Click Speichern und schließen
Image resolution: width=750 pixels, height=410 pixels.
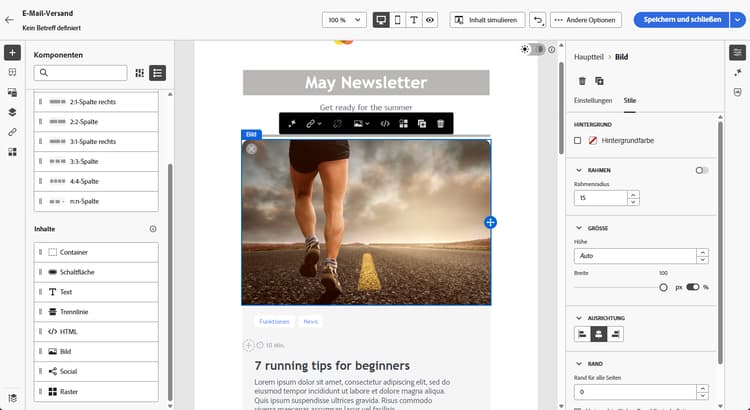(682, 20)
